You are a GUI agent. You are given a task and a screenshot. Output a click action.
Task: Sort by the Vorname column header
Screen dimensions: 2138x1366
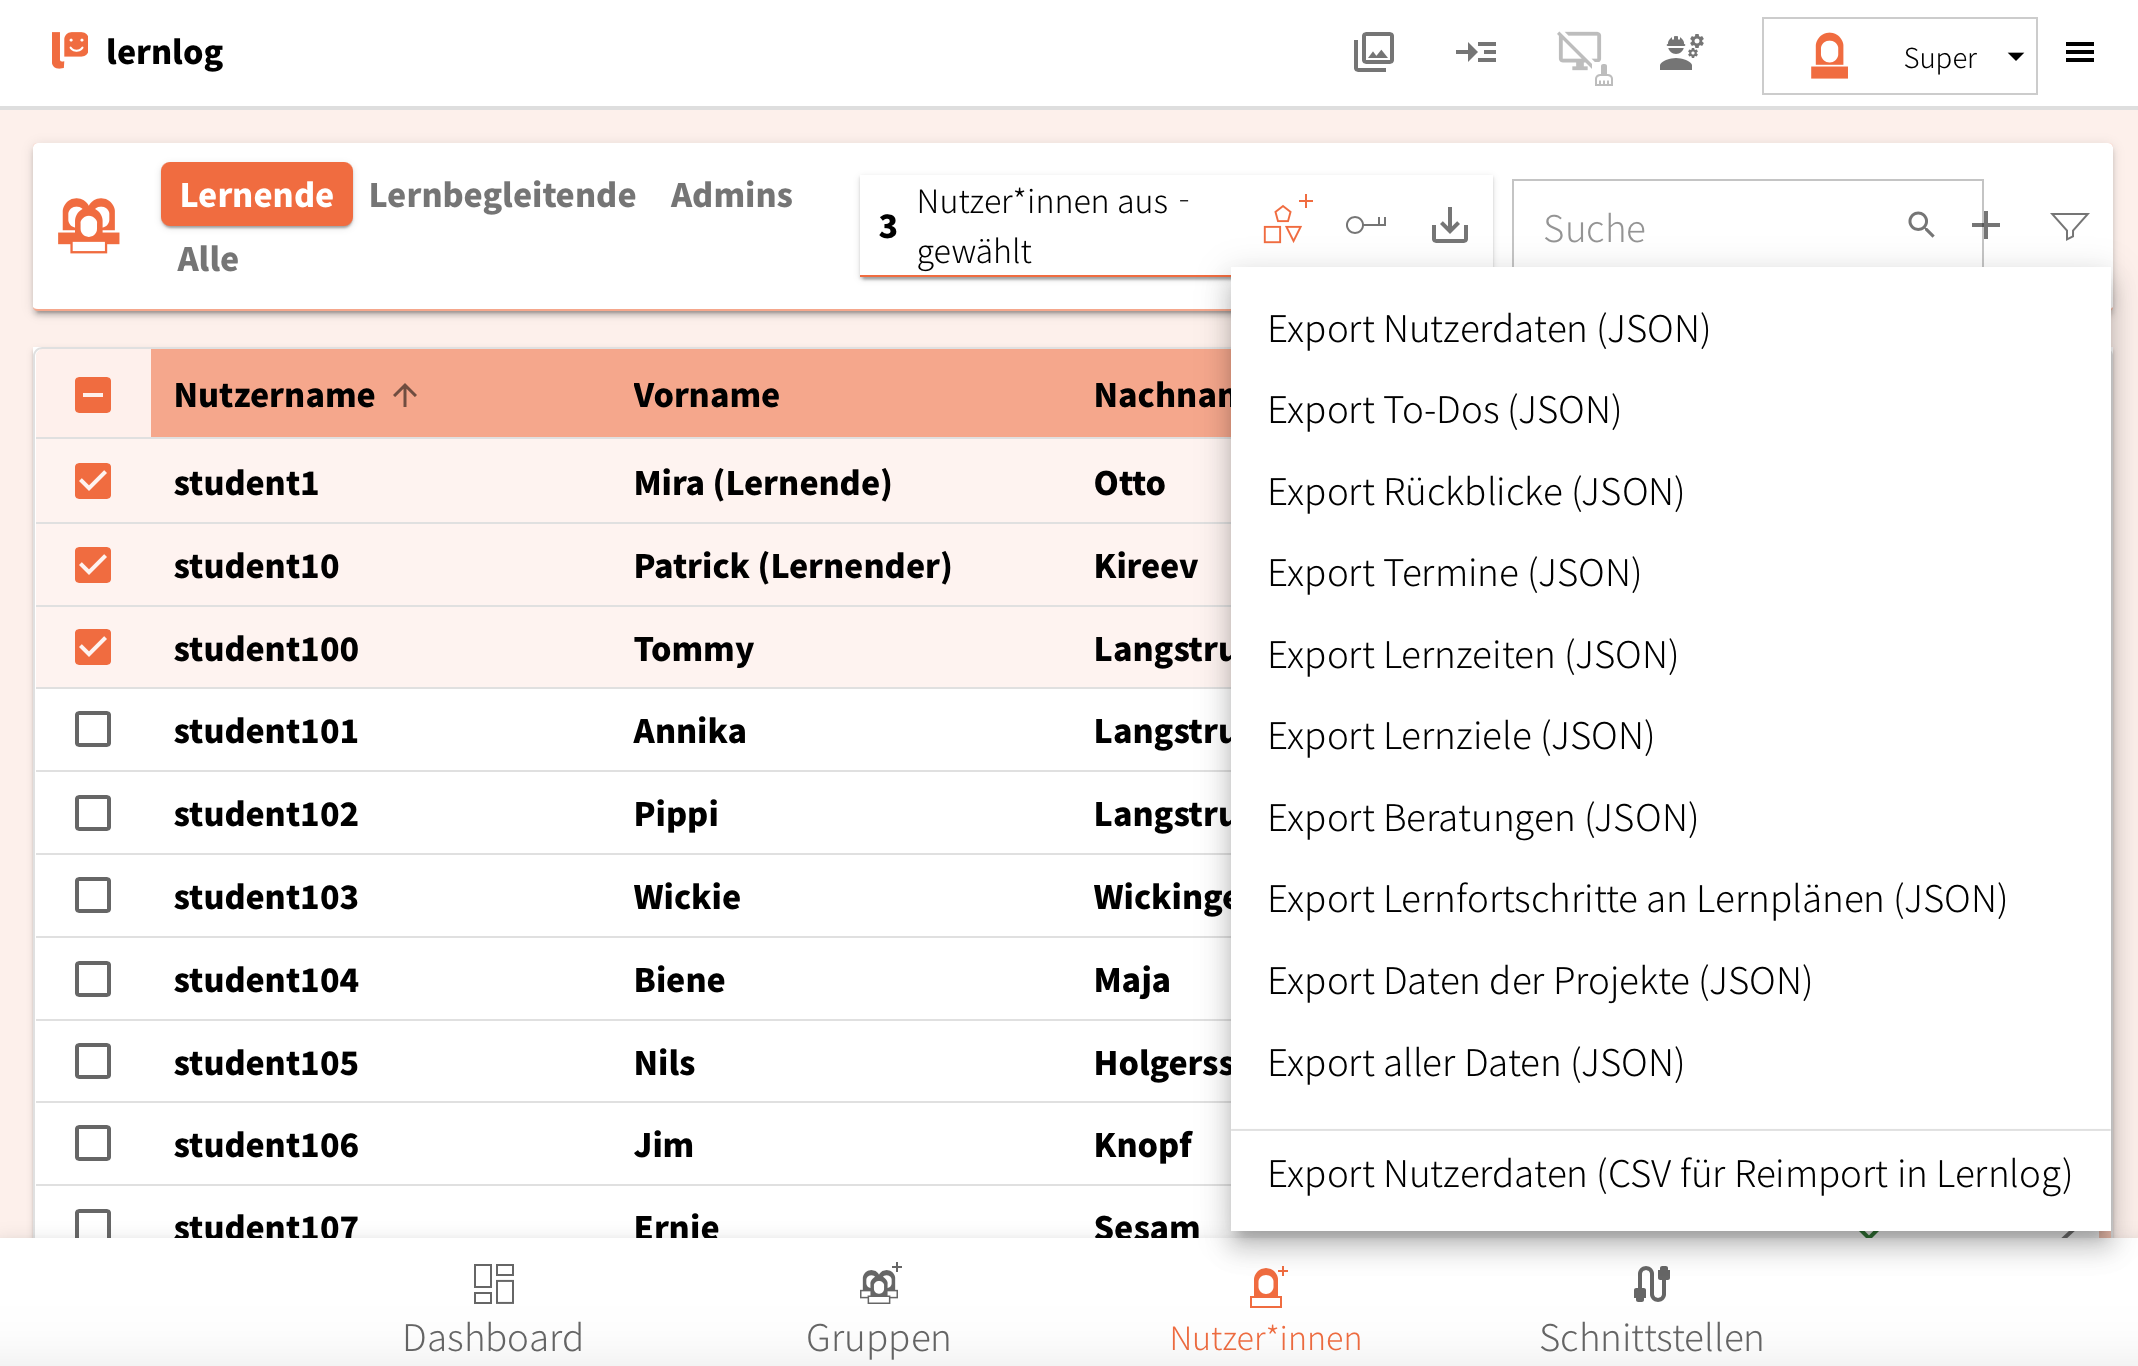click(706, 395)
